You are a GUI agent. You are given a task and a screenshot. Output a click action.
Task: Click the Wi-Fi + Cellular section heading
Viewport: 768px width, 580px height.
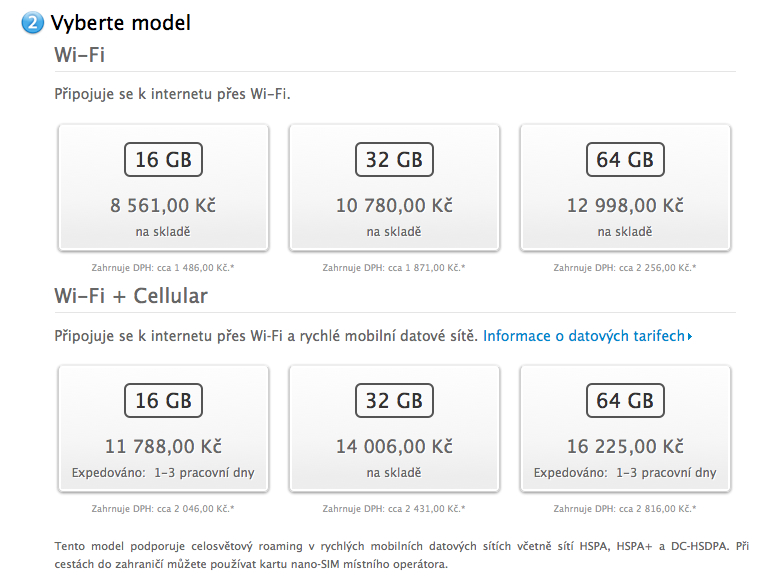(131, 296)
